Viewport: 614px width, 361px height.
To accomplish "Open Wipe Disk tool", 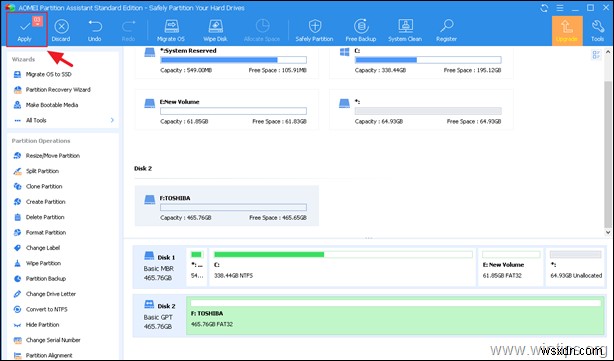I will (x=215, y=31).
